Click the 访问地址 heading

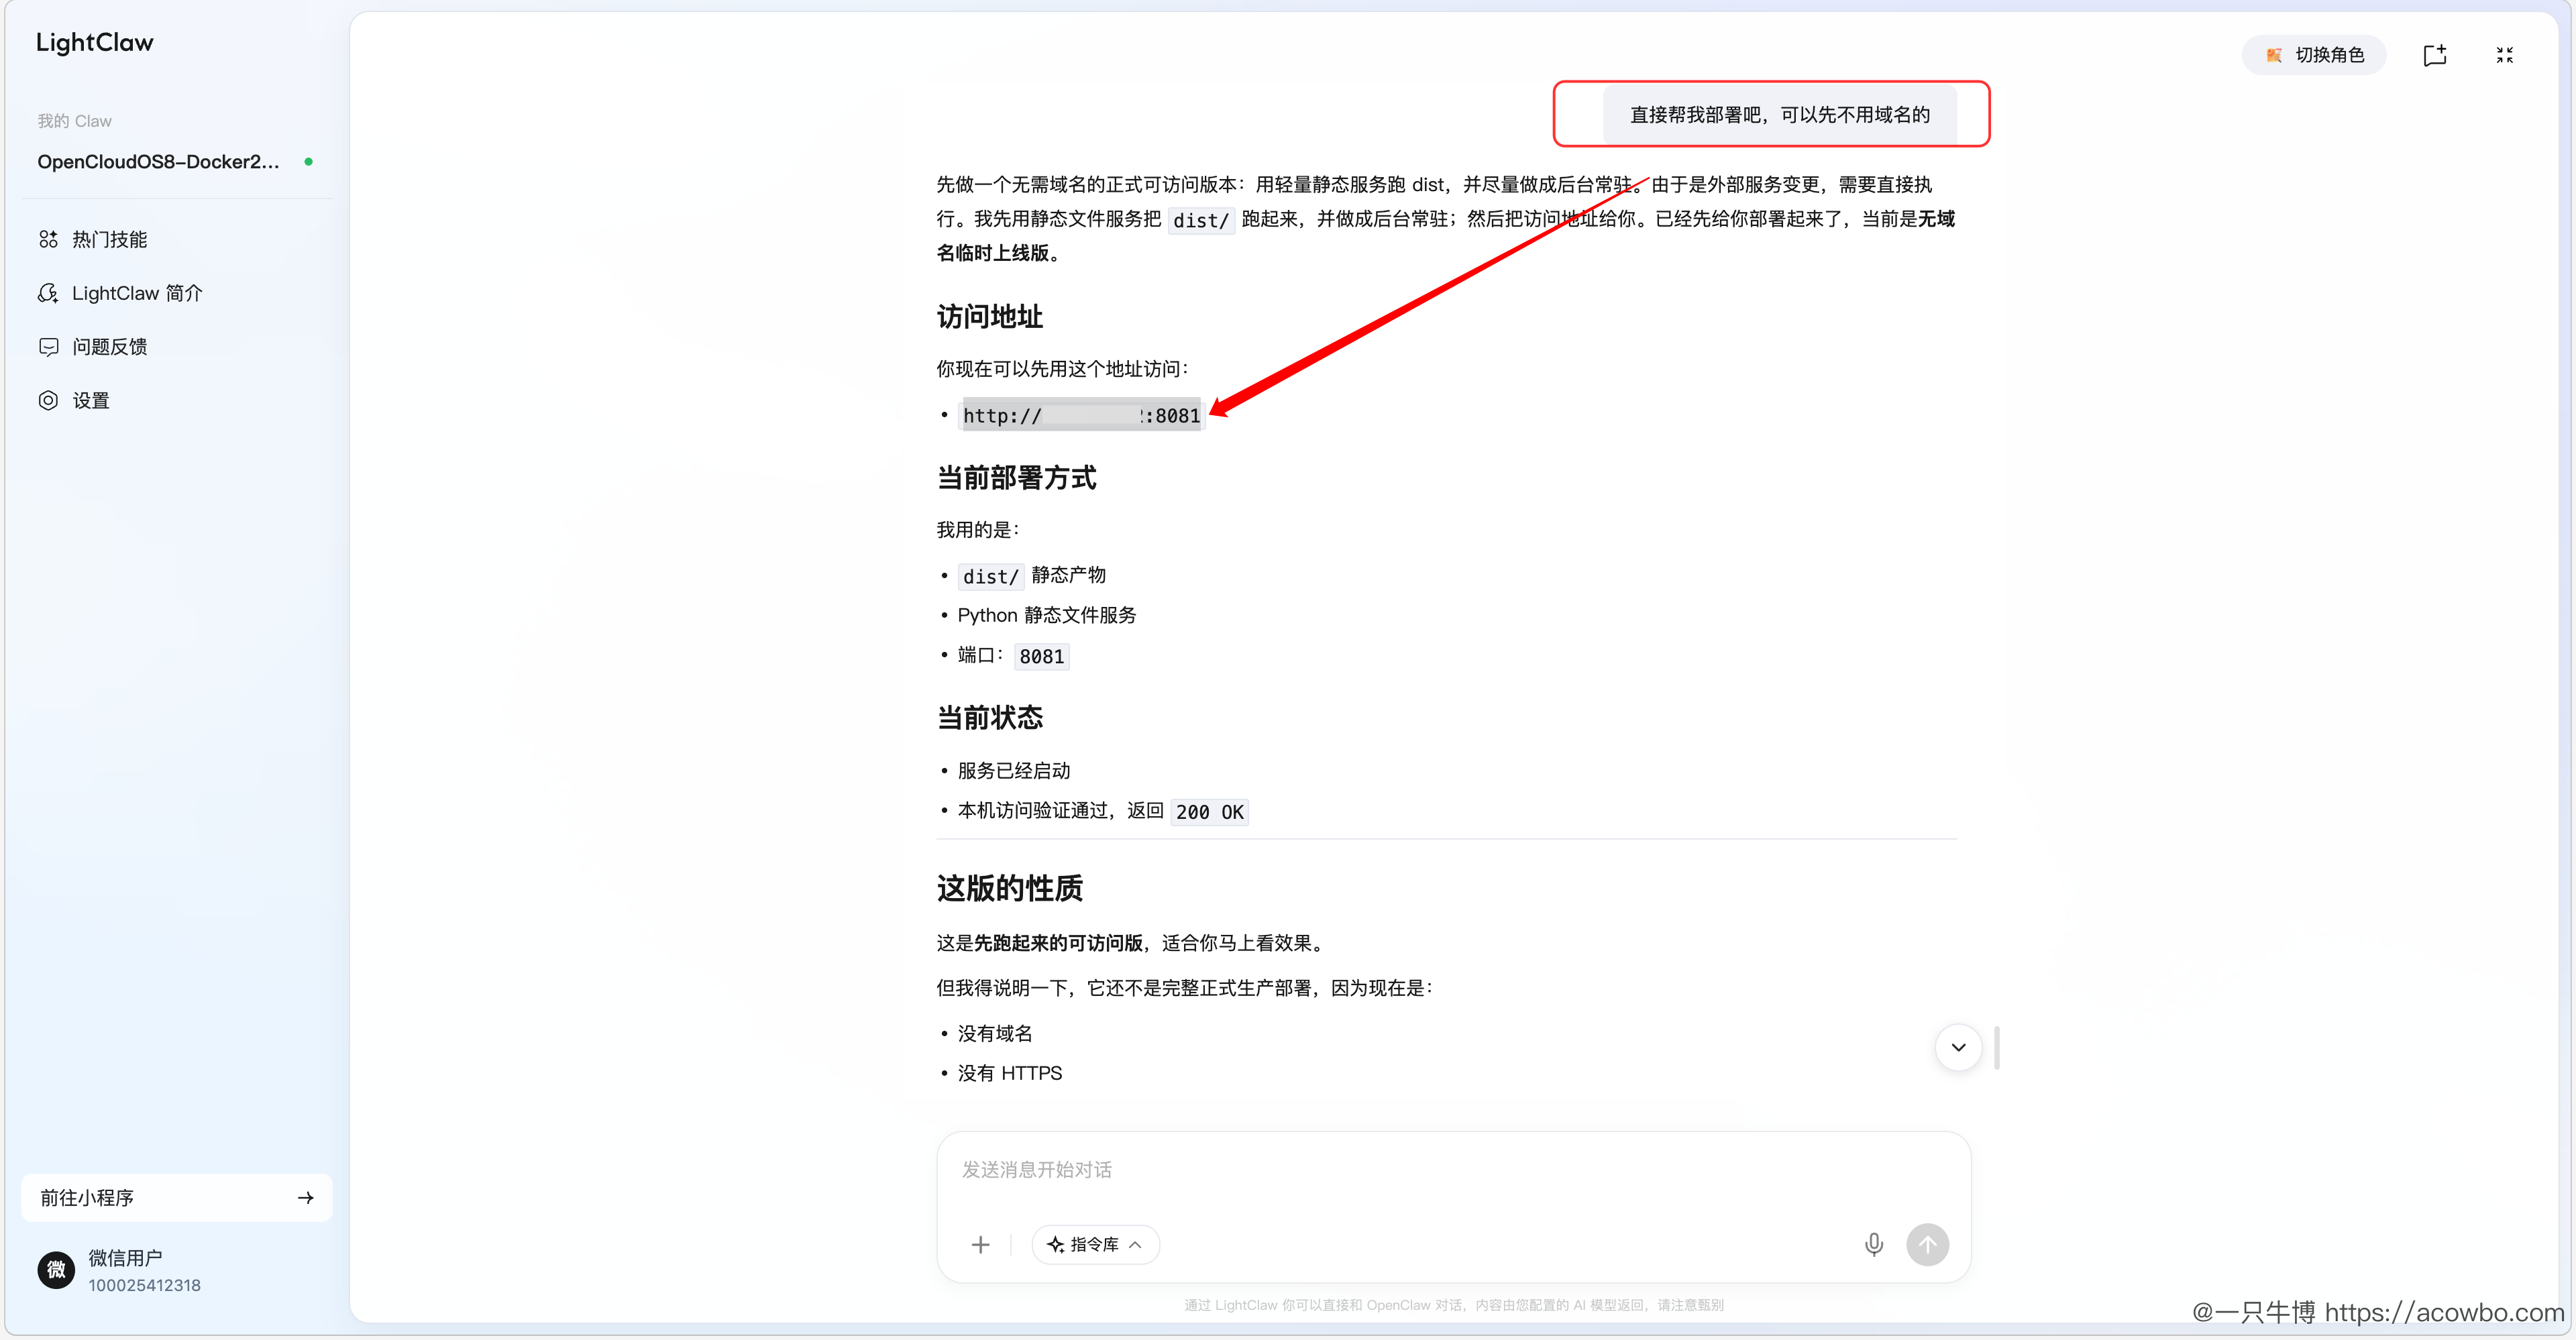coord(990,317)
